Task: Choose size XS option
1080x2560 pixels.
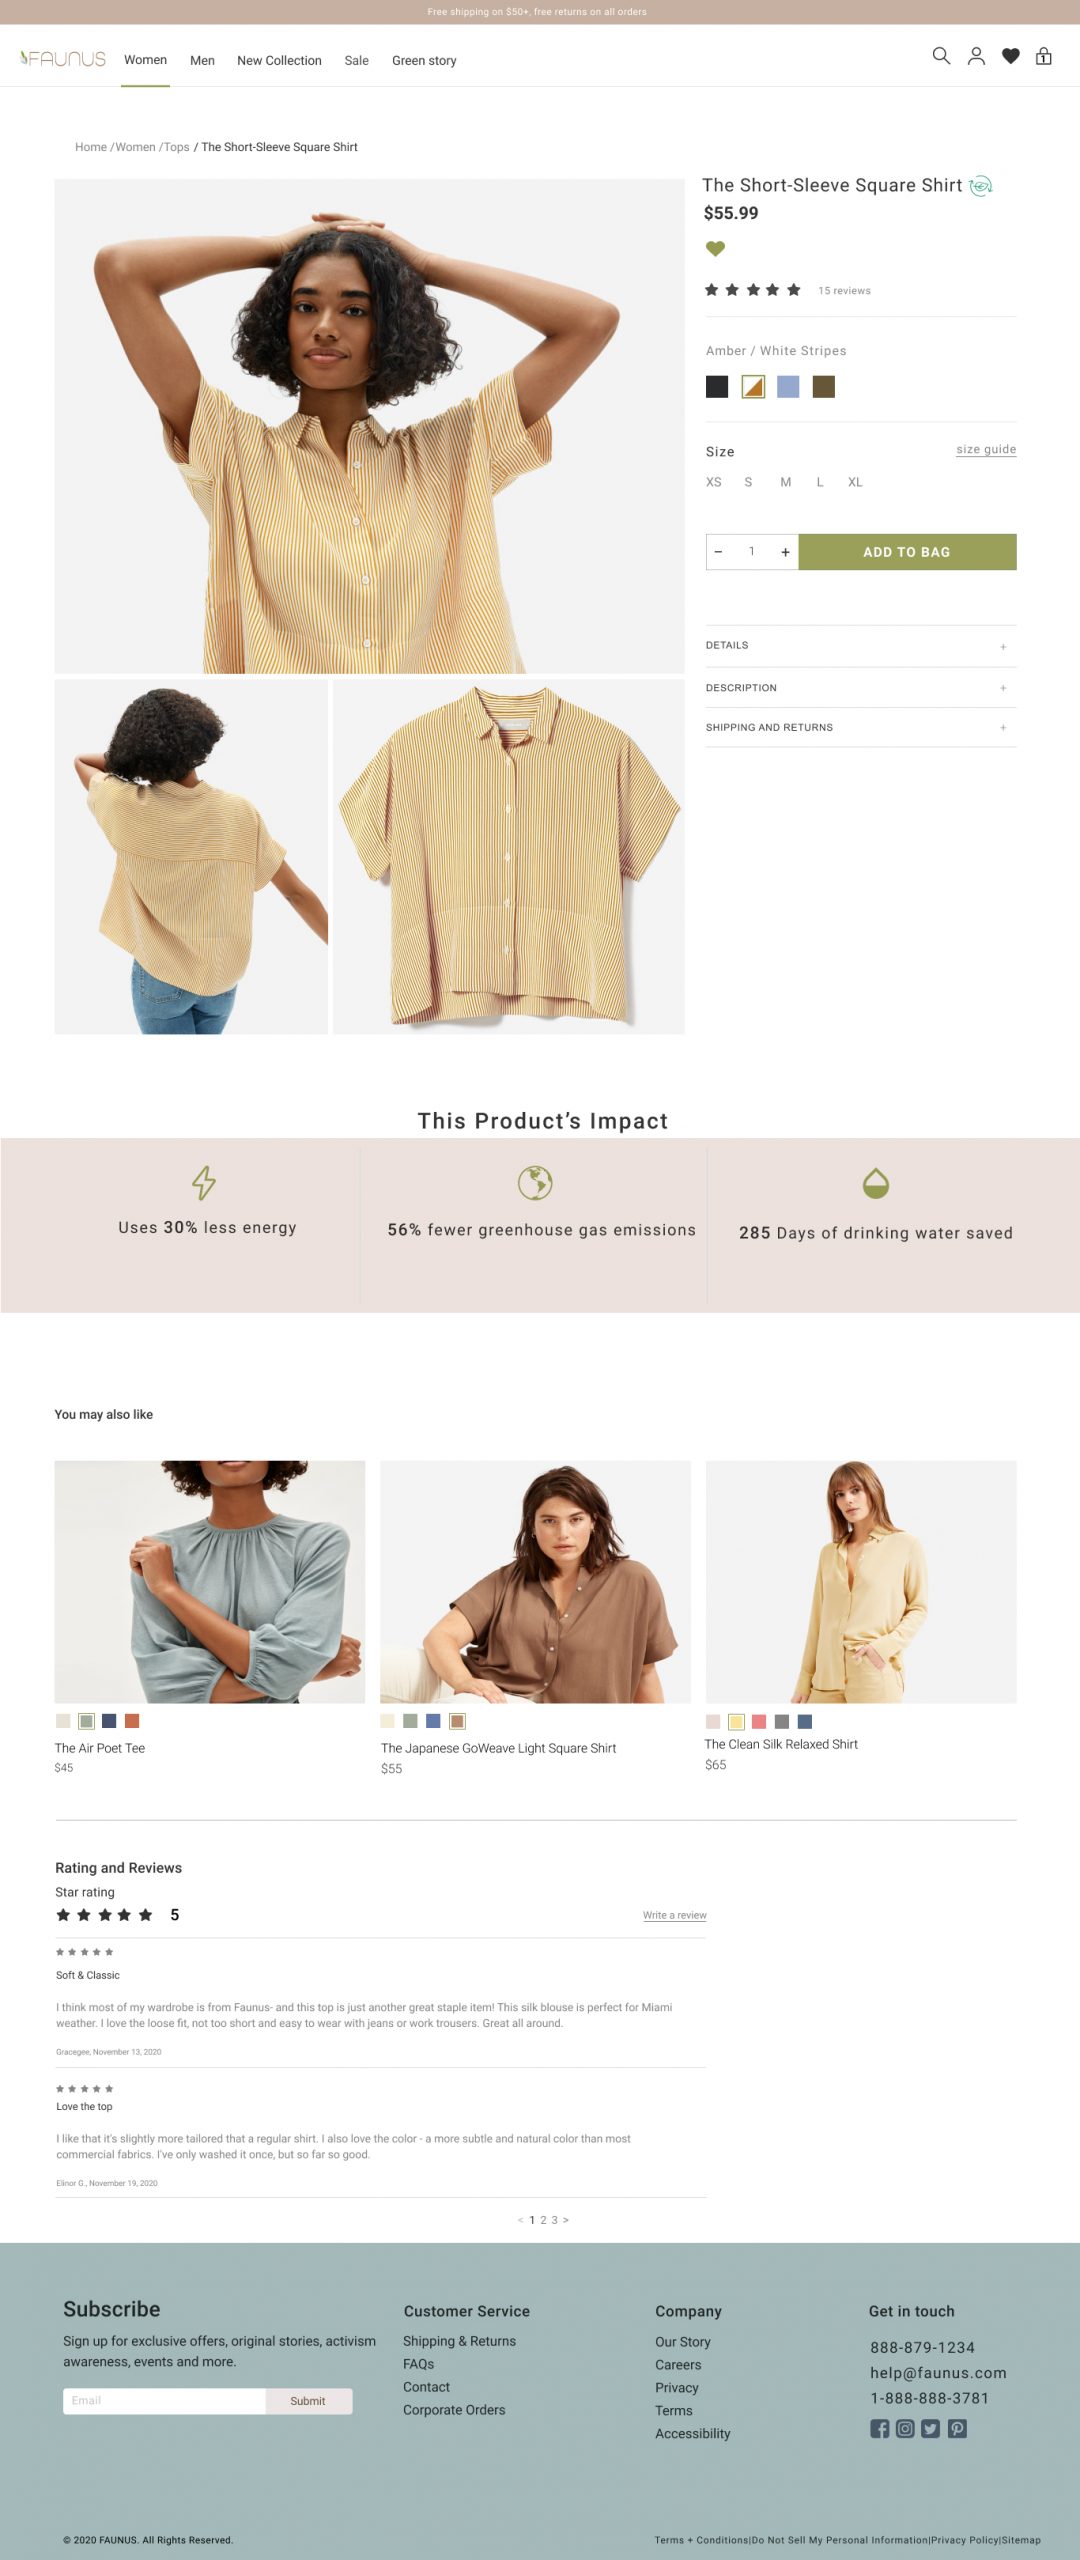Action: click(714, 482)
